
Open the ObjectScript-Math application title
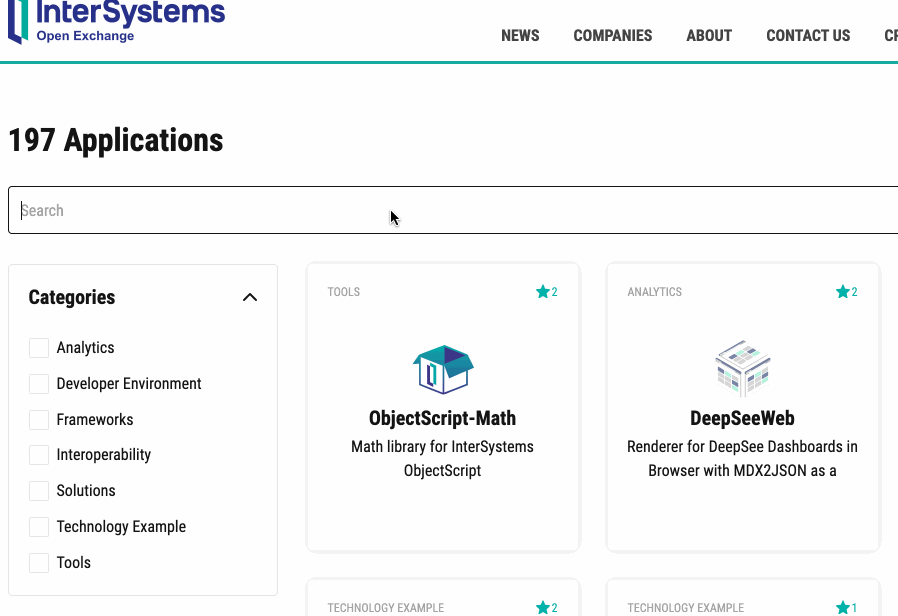pyautogui.click(x=442, y=418)
